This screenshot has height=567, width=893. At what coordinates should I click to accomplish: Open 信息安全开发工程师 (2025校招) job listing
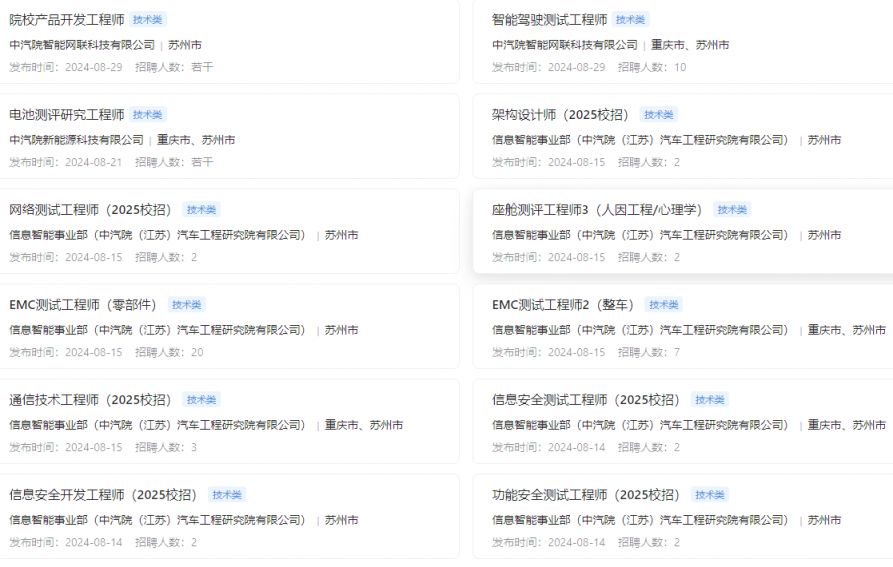pos(103,495)
